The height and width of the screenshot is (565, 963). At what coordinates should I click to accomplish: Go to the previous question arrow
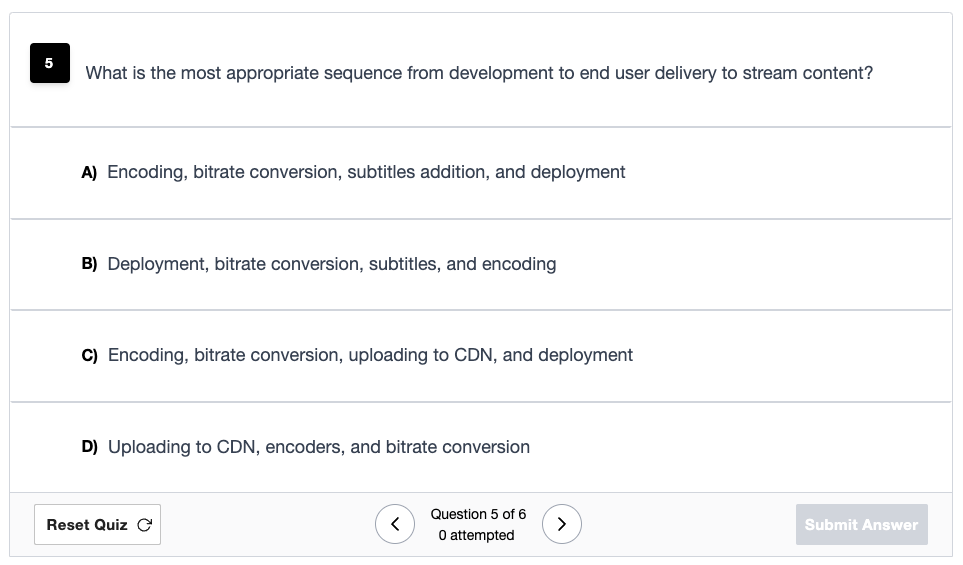coord(395,524)
